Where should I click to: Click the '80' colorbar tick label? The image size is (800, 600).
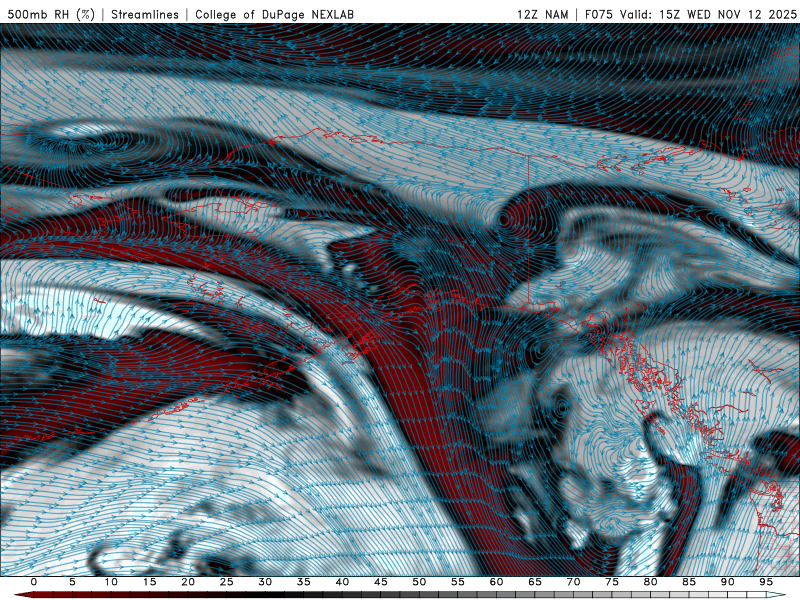(650, 582)
